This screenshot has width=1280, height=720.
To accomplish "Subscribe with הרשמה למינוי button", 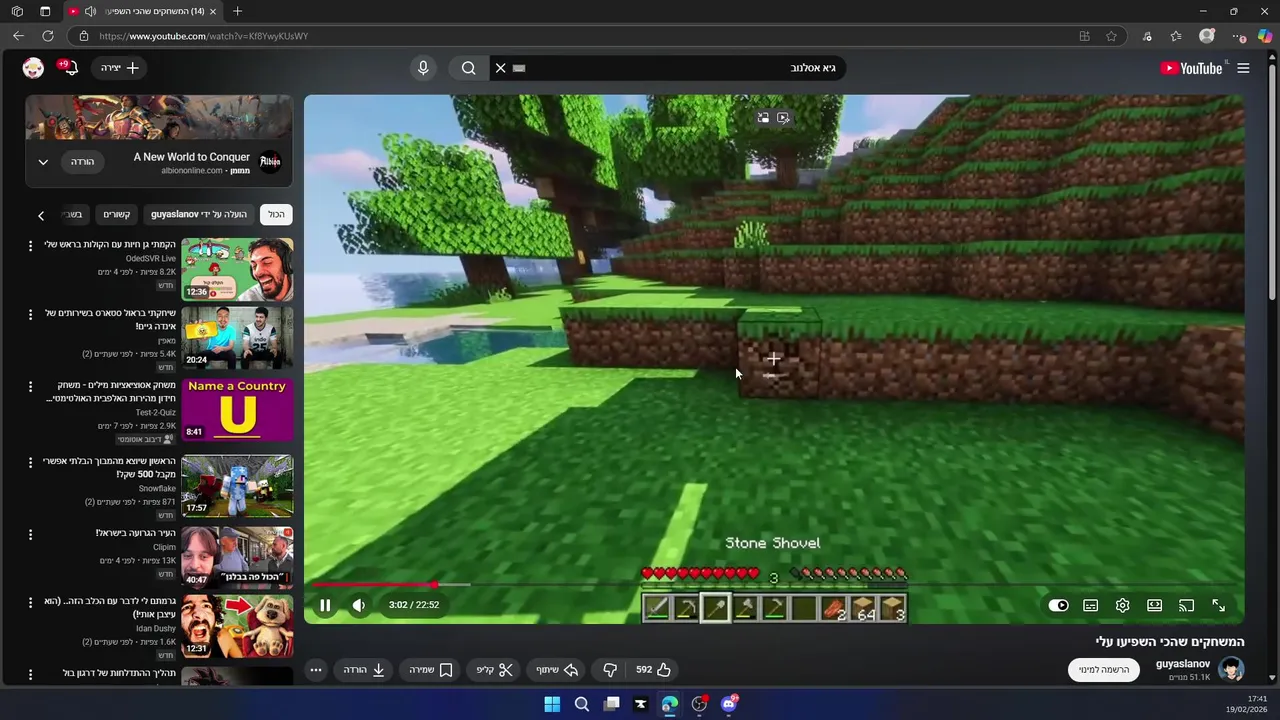I will click(x=1104, y=670).
